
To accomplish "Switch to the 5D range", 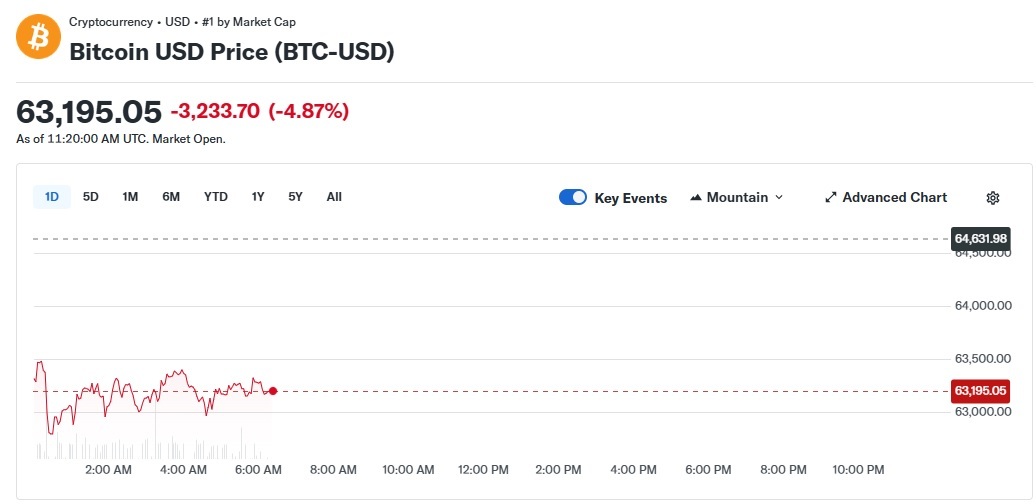I will (x=91, y=197).
